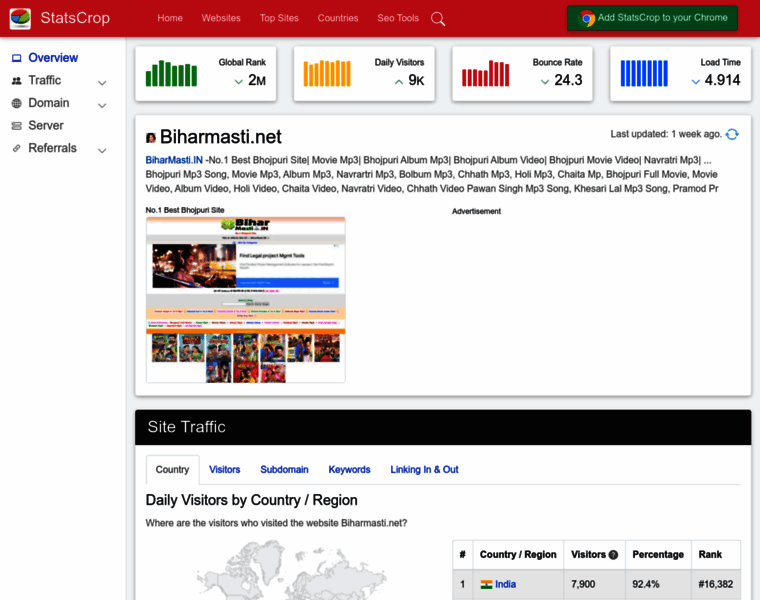
Task: Click the Biharmasti.net favicon
Action: click(x=151, y=138)
